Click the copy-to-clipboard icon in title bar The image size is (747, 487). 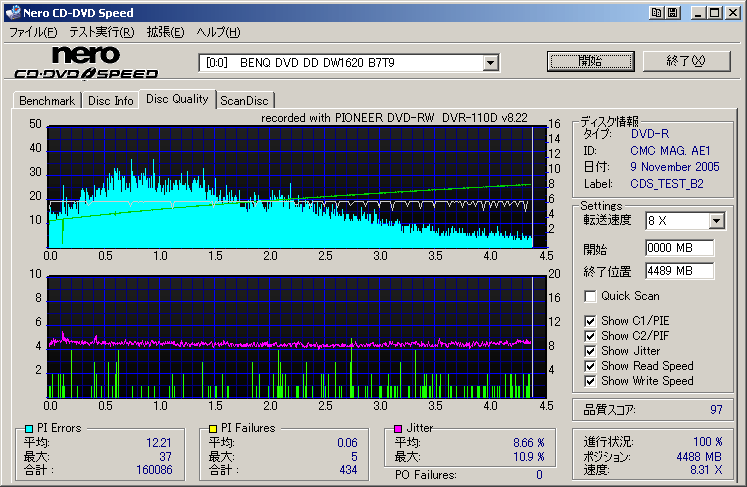[656, 13]
